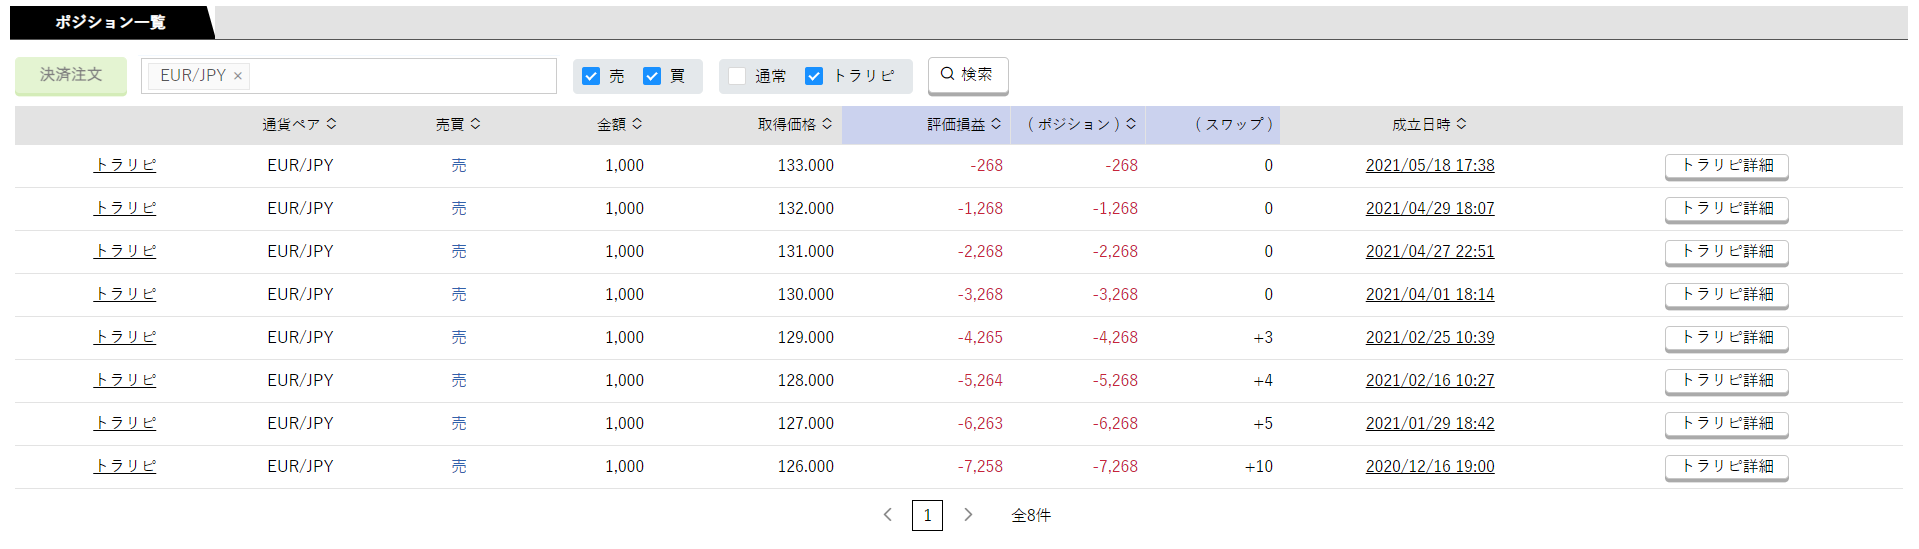The image size is (1919, 549).
Task: Open トラリピ link for 133.000 row
Action: [x=125, y=165]
